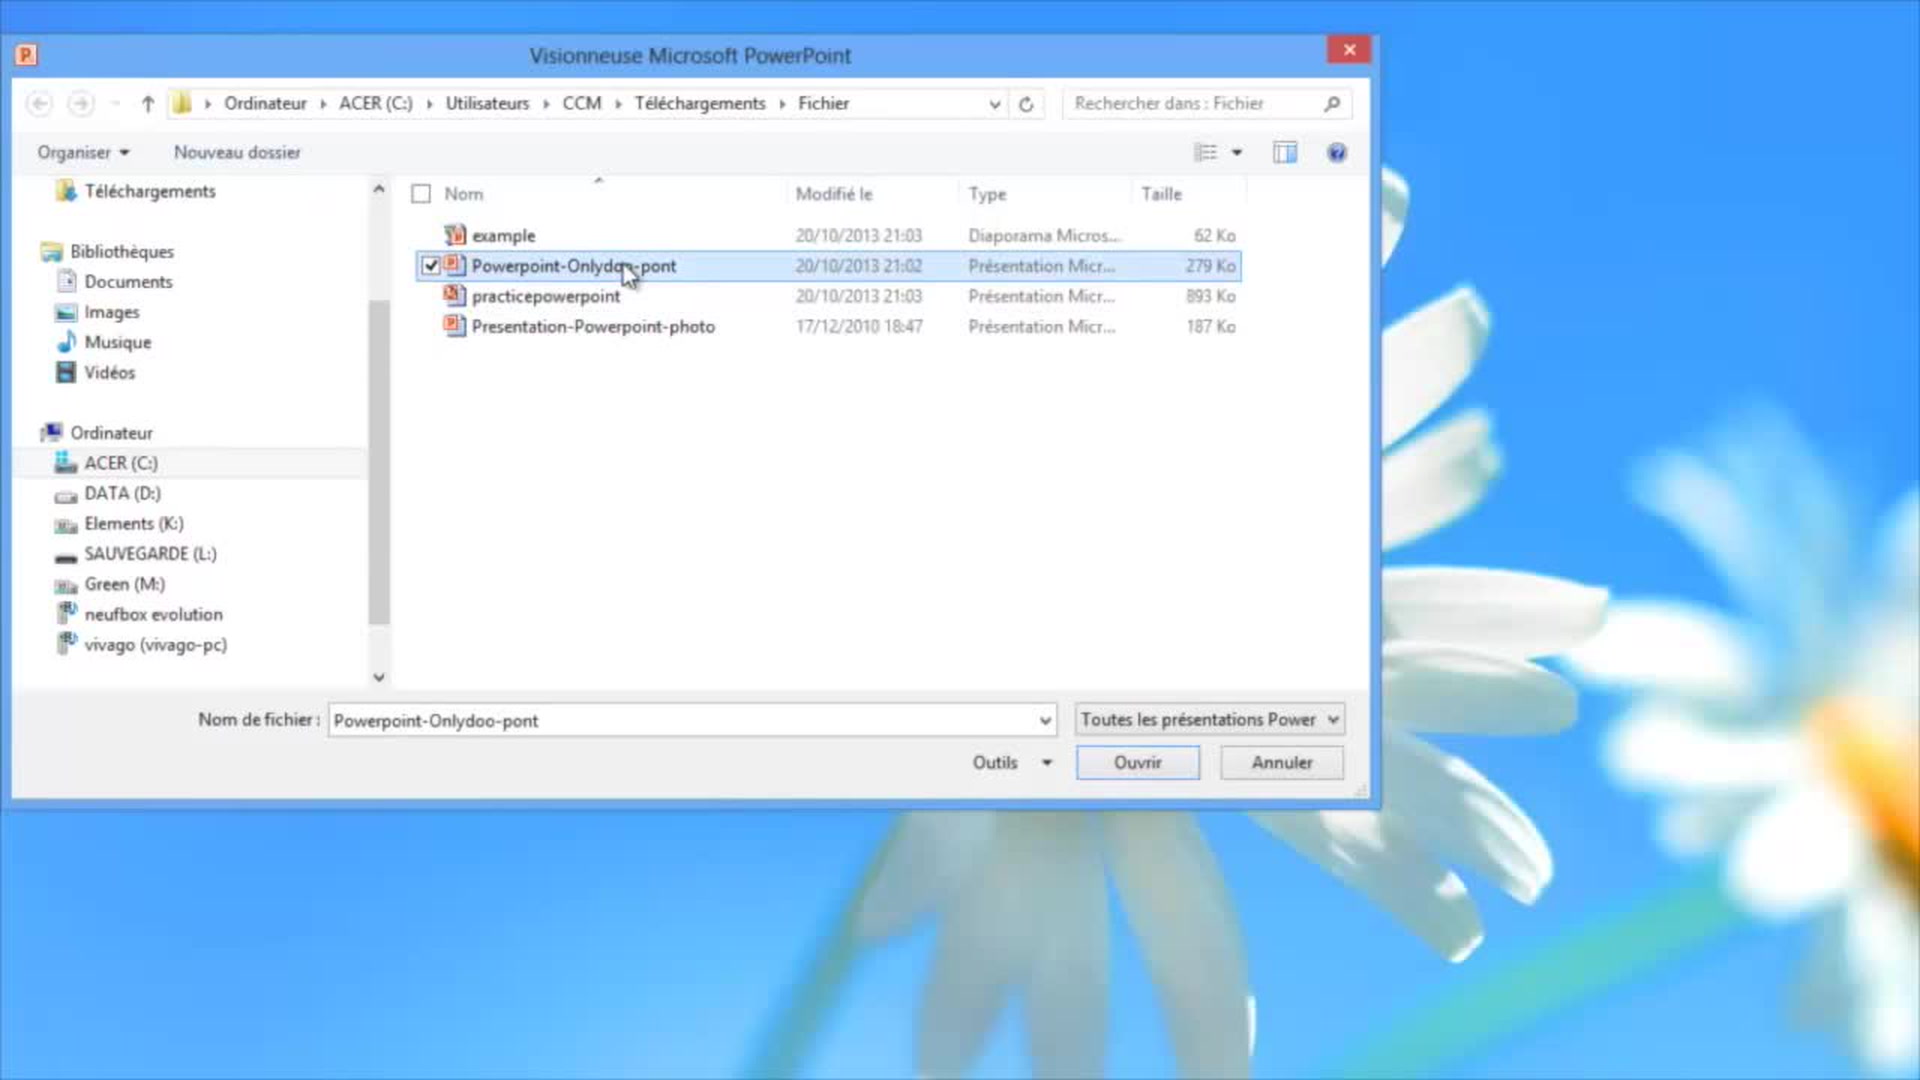The width and height of the screenshot is (1920, 1080).
Task: Click the Musique note icon
Action: [66, 342]
